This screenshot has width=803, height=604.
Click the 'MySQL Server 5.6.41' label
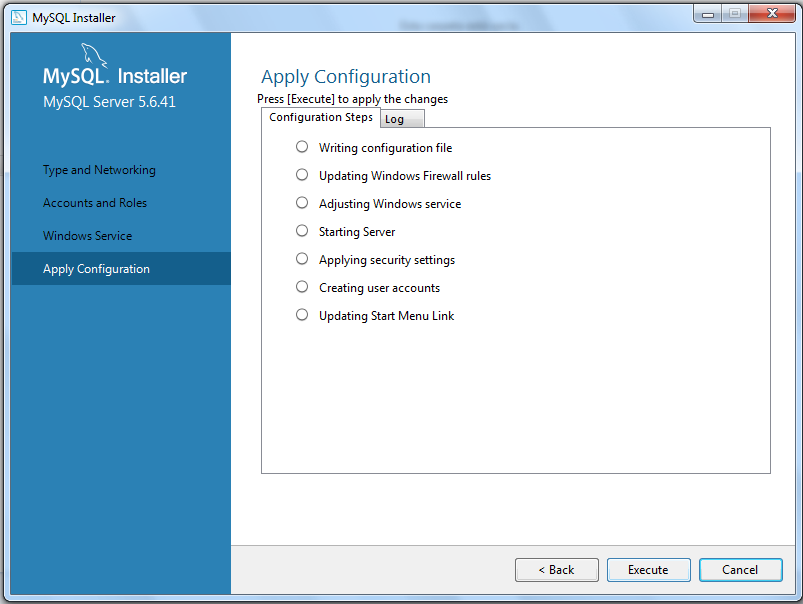109,101
